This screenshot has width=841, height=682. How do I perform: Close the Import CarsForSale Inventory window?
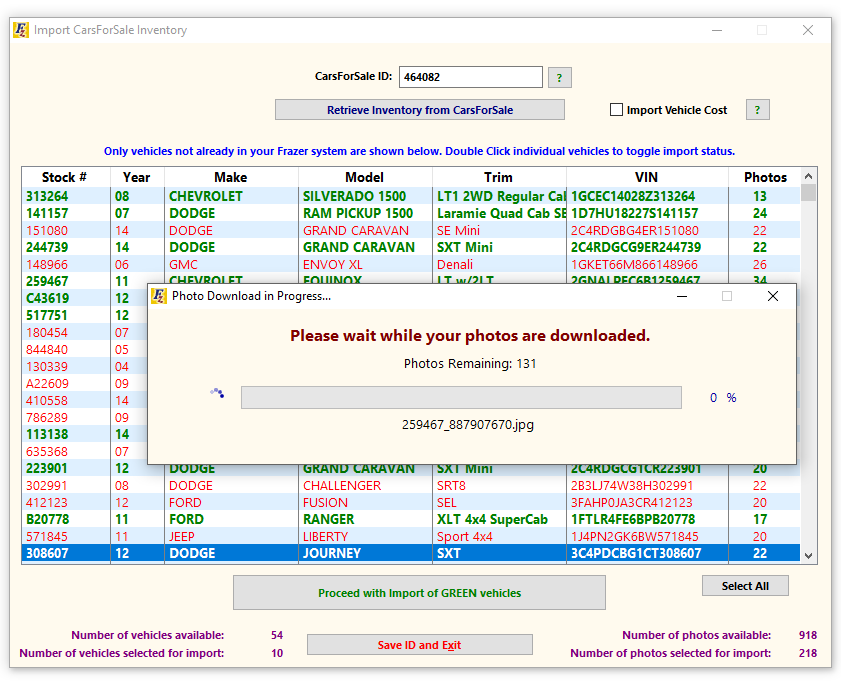[808, 30]
